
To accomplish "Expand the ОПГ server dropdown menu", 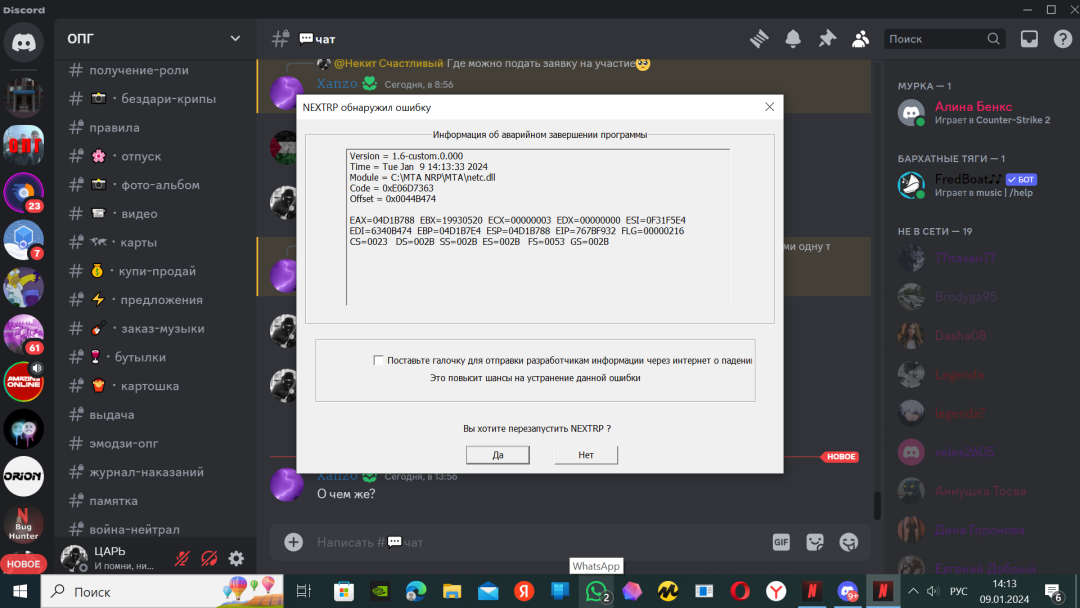I will [x=235, y=39].
